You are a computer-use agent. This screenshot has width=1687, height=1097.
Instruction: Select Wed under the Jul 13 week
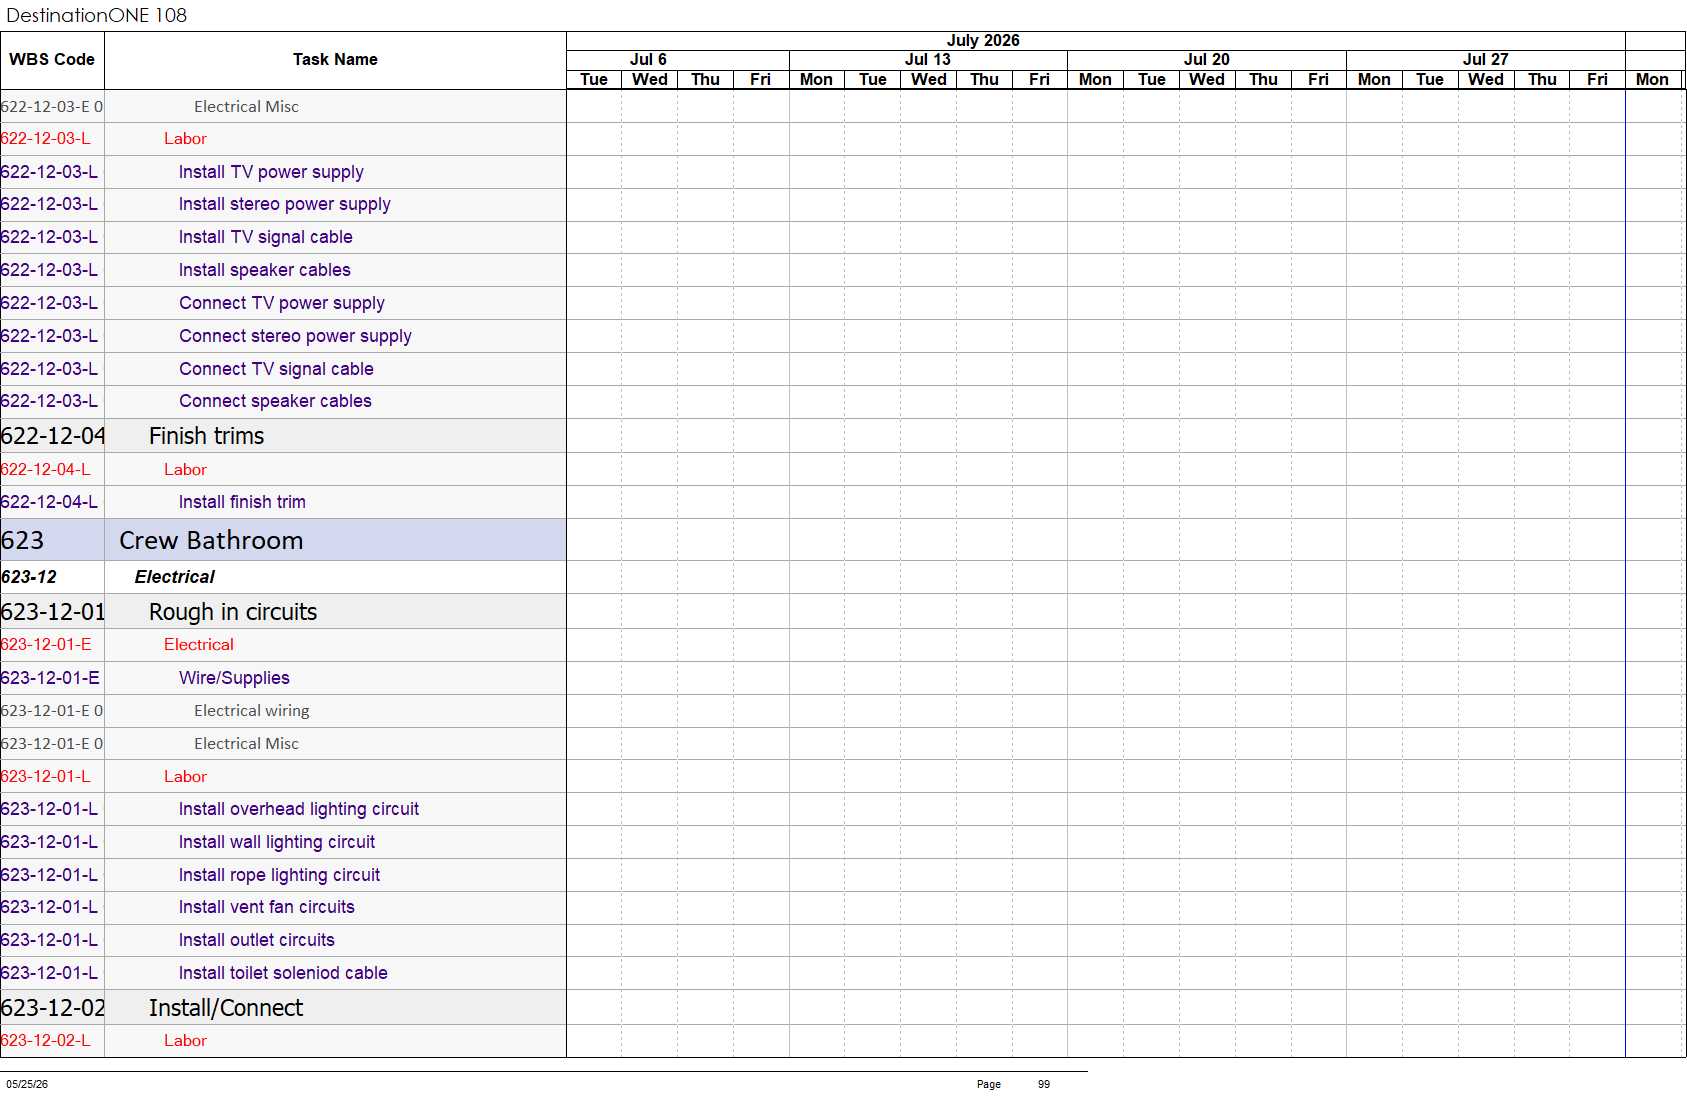[928, 79]
